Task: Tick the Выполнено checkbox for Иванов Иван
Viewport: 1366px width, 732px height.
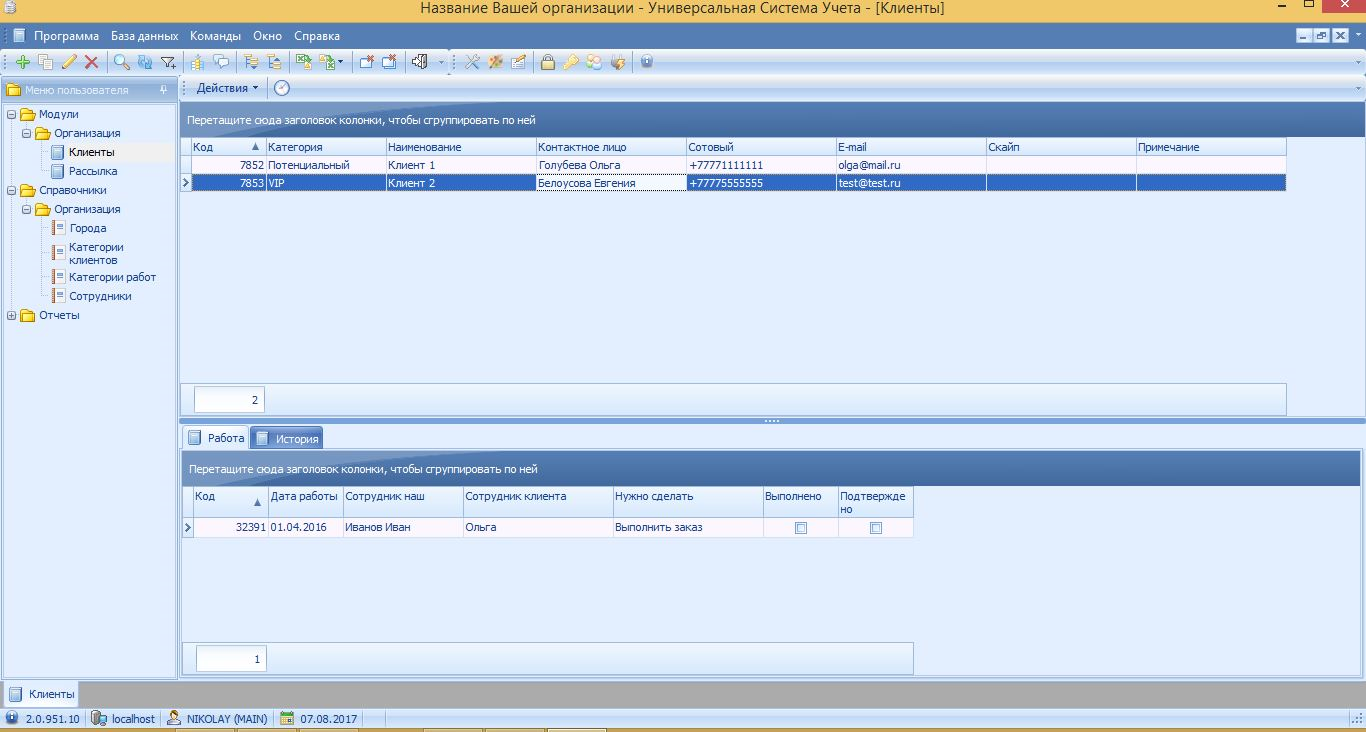Action: pyautogui.click(x=801, y=528)
